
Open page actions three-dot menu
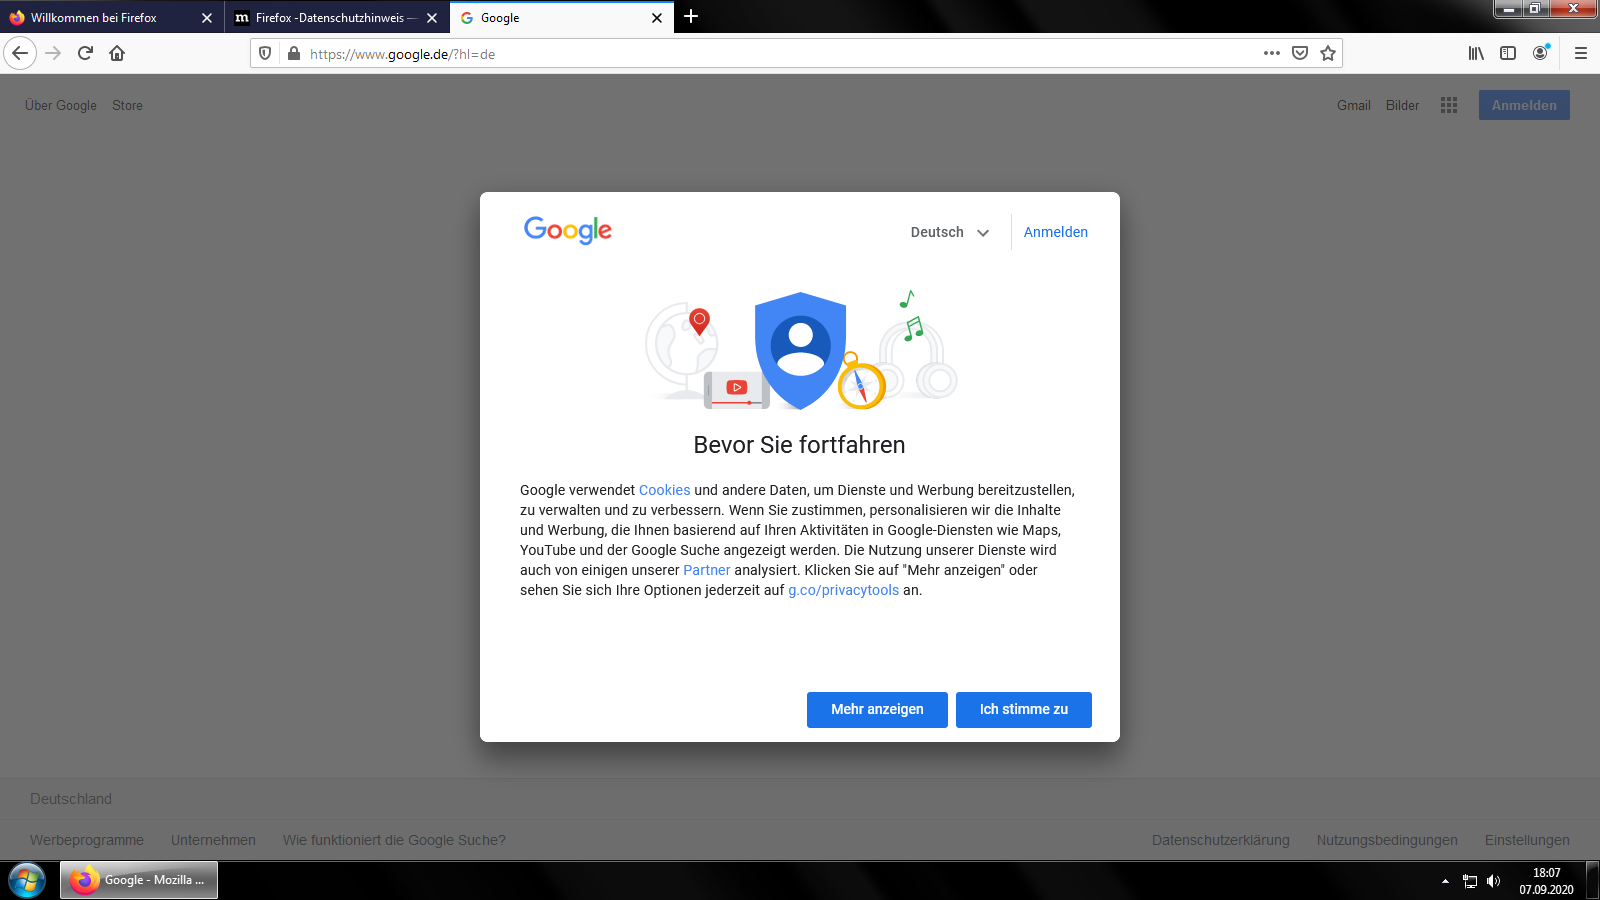point(1272,53)
